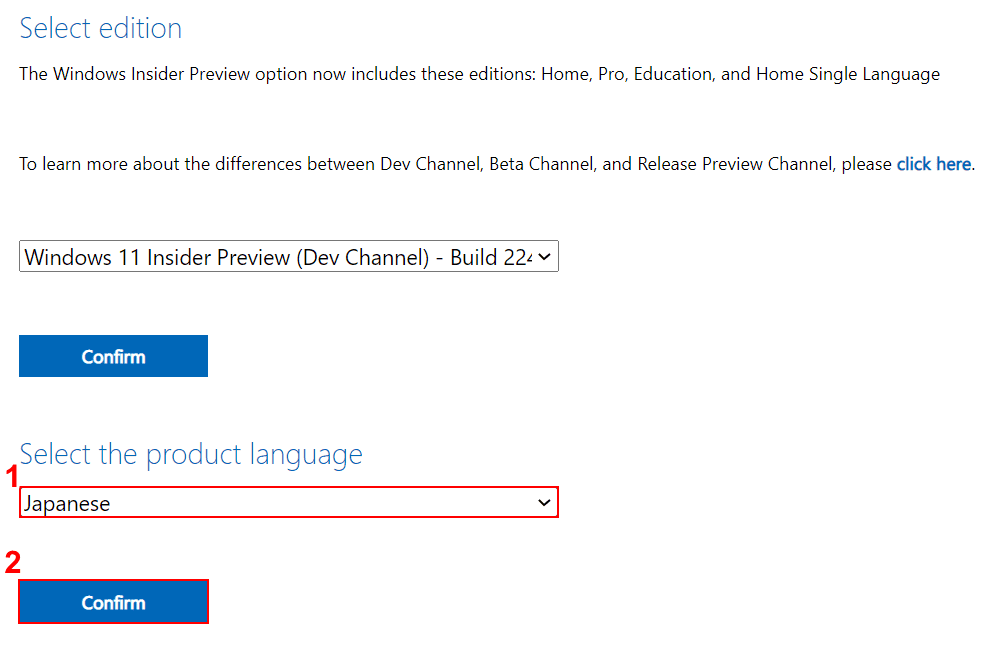
Task: Click the "To learn more" sentence start
Action: click(75, 164)
